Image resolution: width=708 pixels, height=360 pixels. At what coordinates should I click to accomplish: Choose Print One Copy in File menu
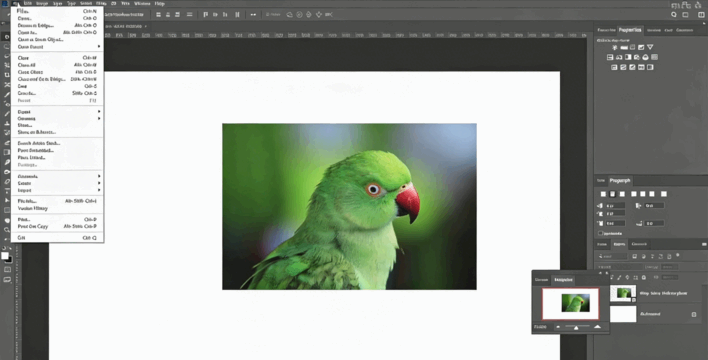[x=57, y=226]
